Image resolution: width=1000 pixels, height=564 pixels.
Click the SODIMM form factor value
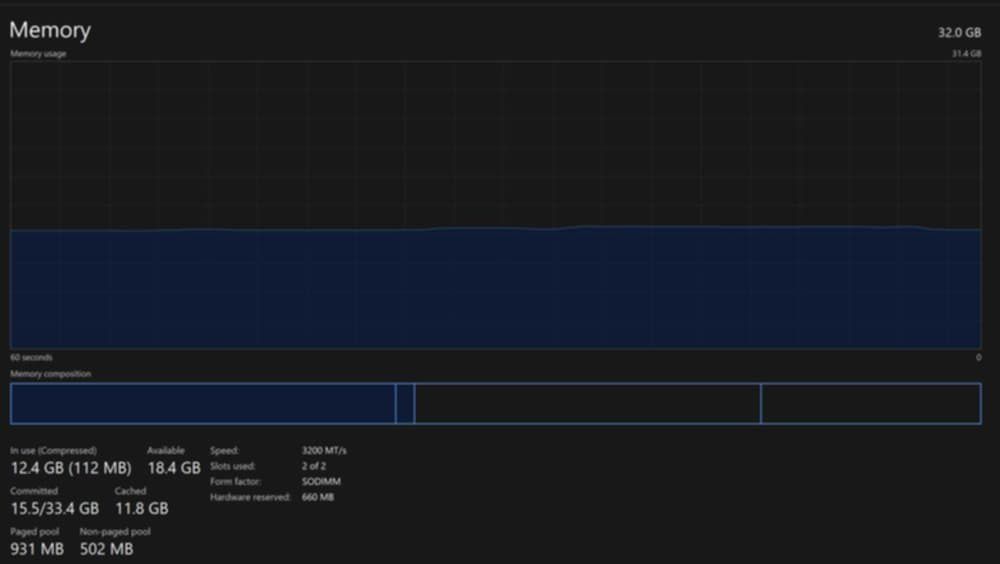[x=321, y=482]
